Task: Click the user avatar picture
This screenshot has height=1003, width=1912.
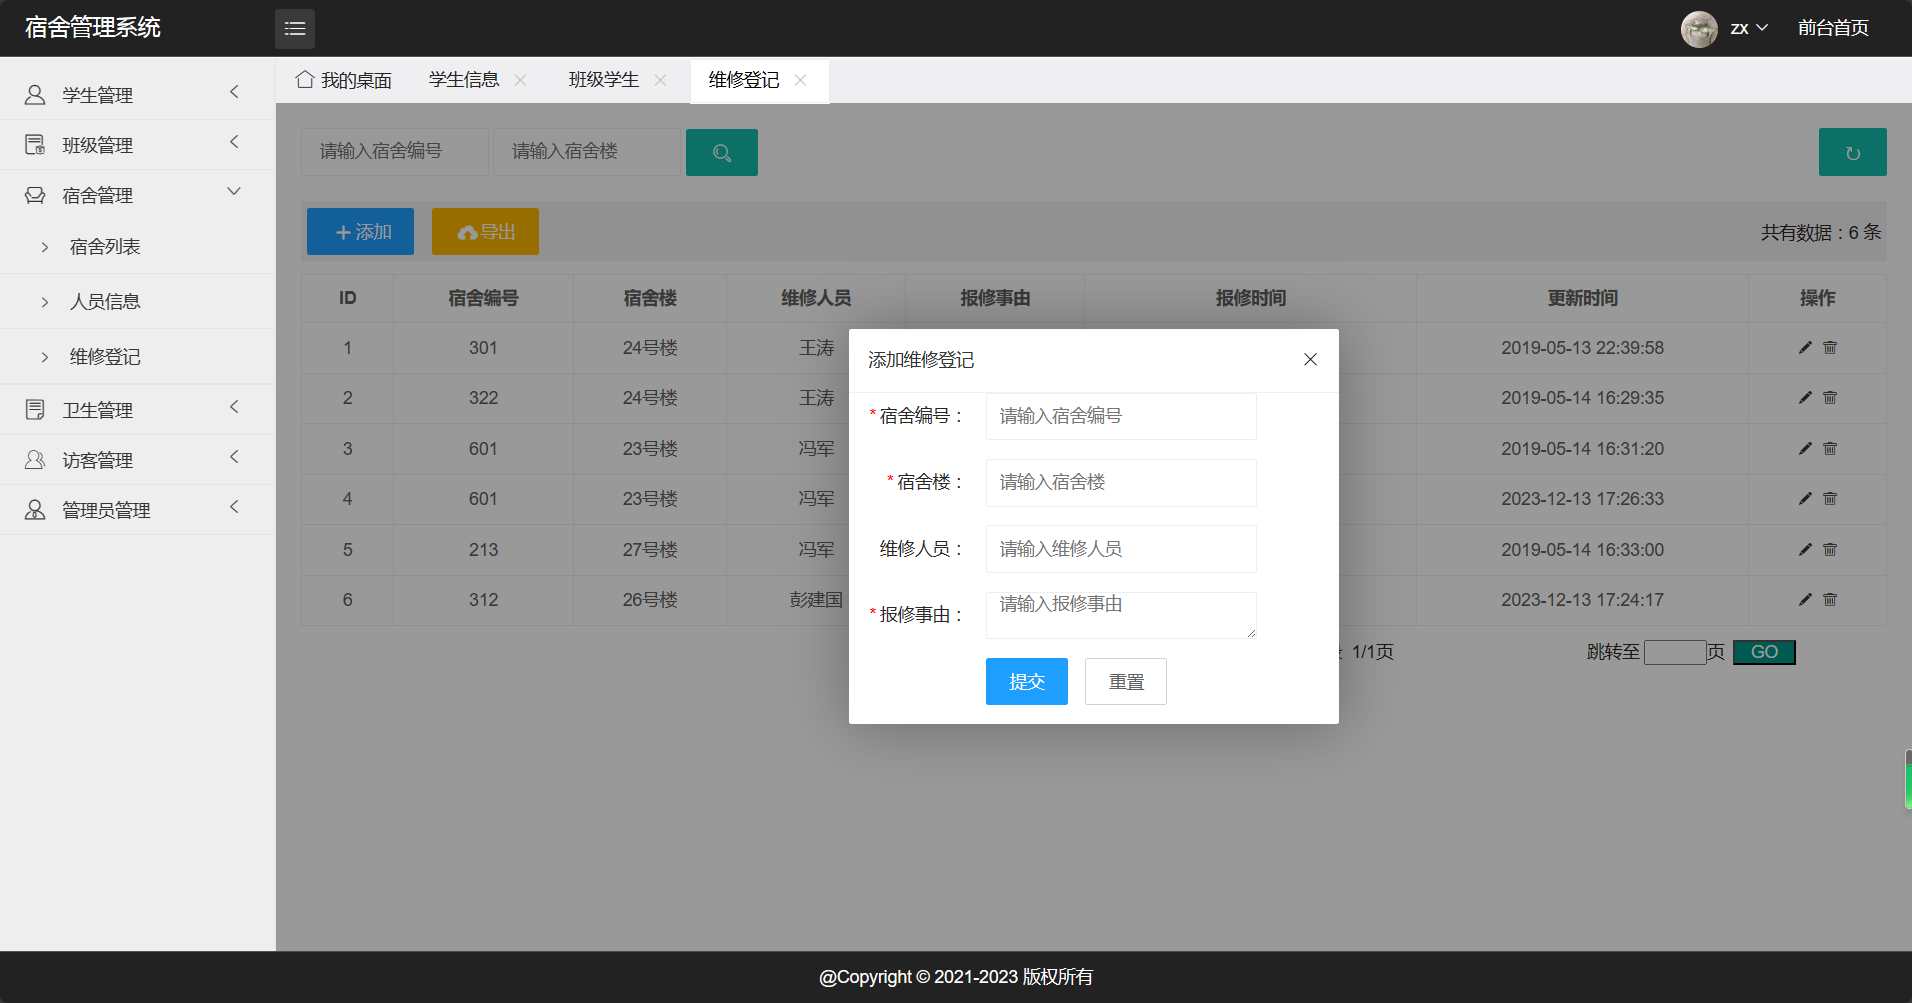Action: (x=1699, y=29)
